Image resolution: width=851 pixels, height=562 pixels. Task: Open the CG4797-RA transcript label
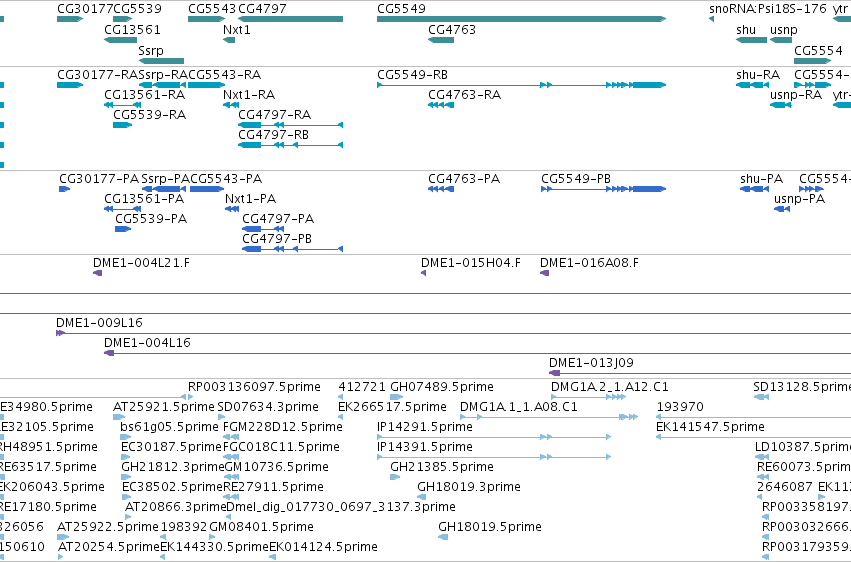(275, 114)
